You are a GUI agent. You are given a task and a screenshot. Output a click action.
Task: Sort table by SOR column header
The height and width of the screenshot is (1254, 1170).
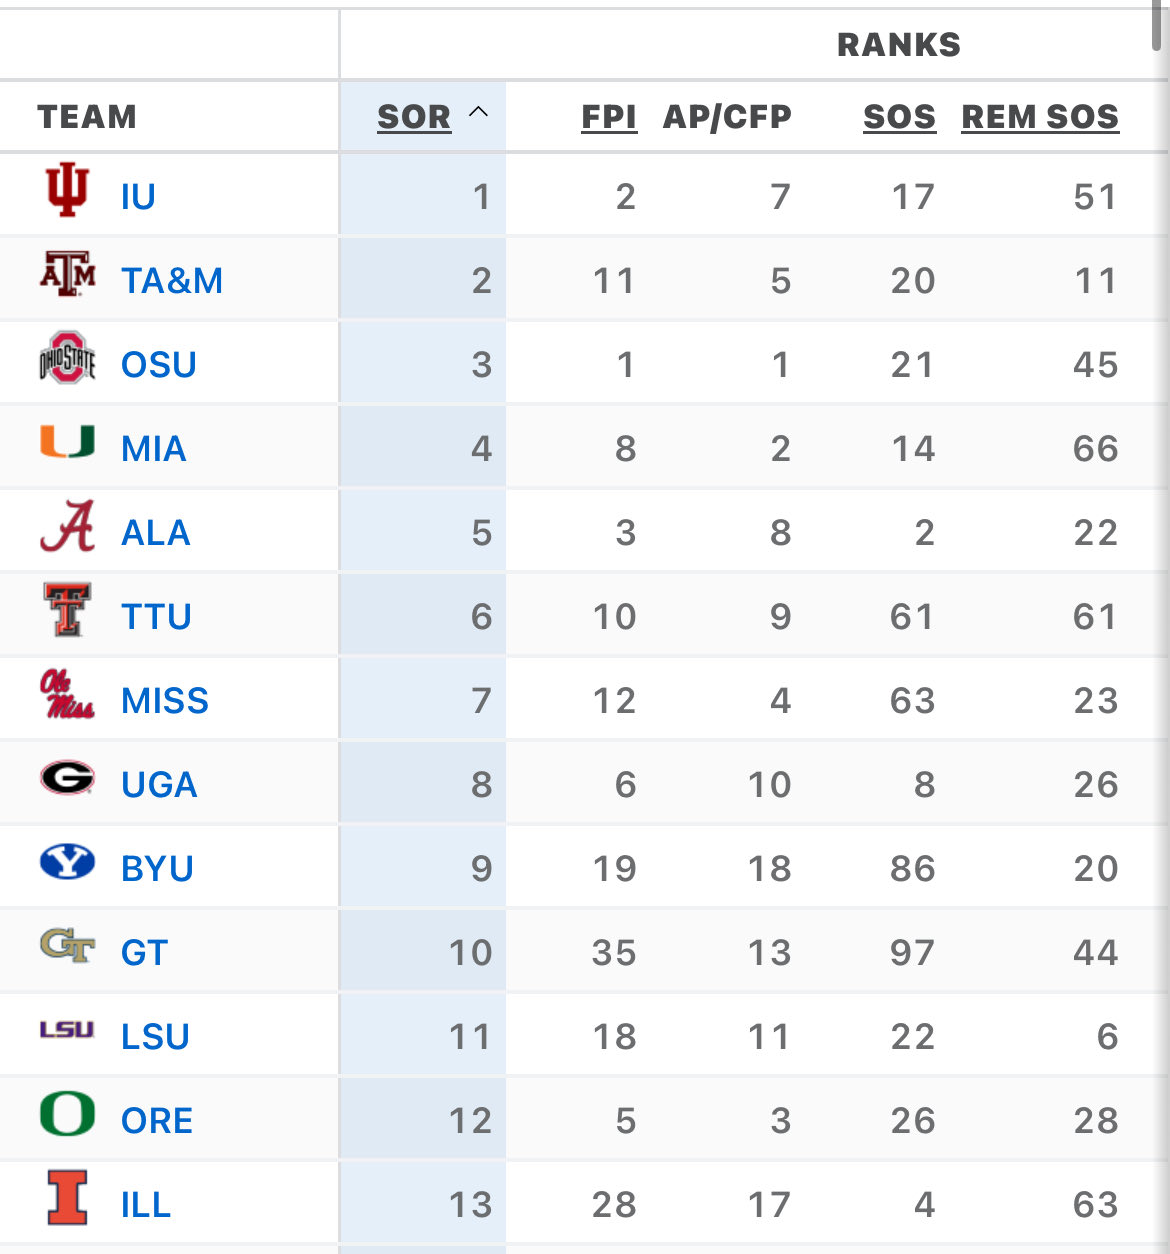(414, 117)
